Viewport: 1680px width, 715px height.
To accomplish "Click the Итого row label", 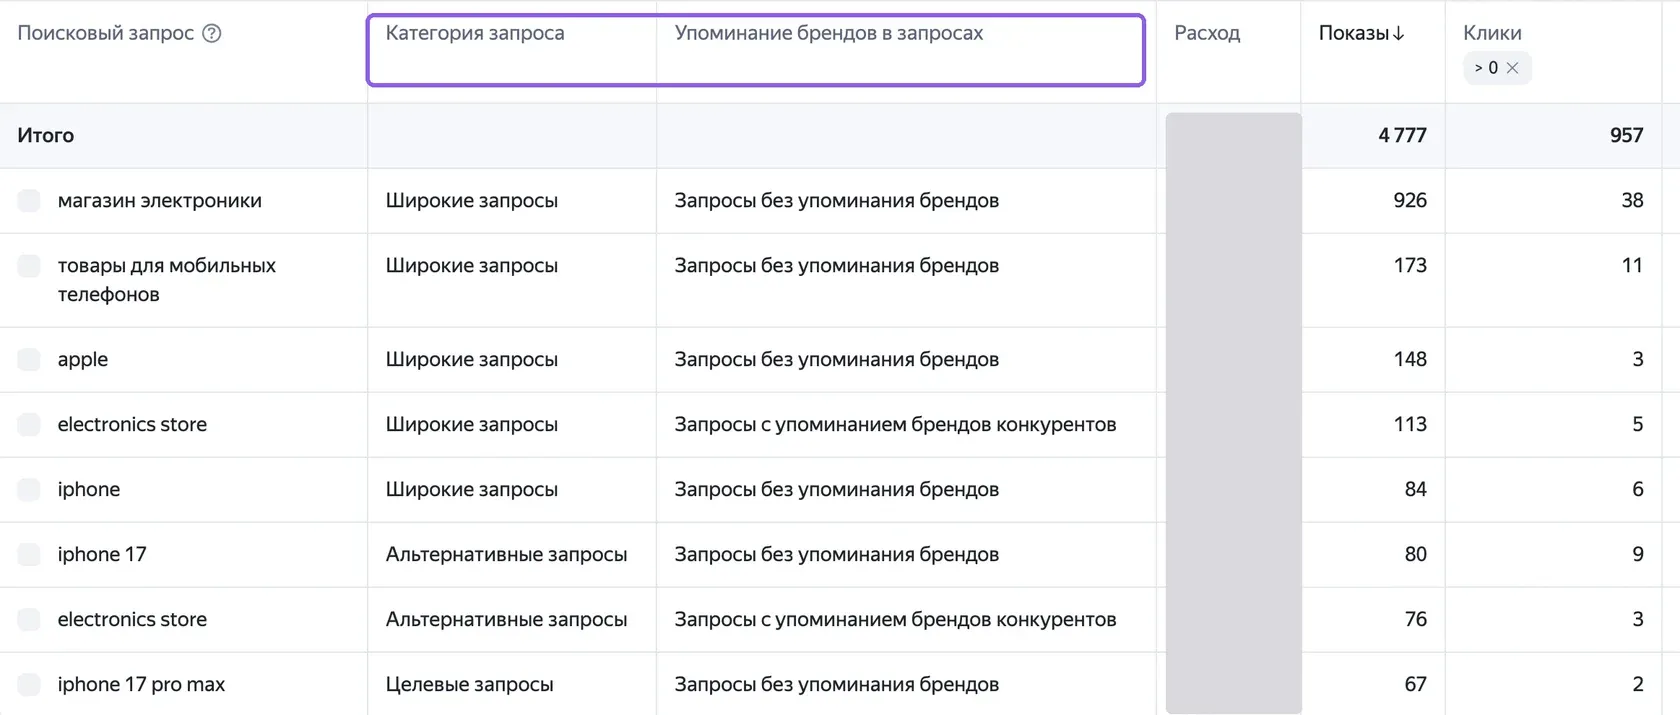I will (45, 135).
